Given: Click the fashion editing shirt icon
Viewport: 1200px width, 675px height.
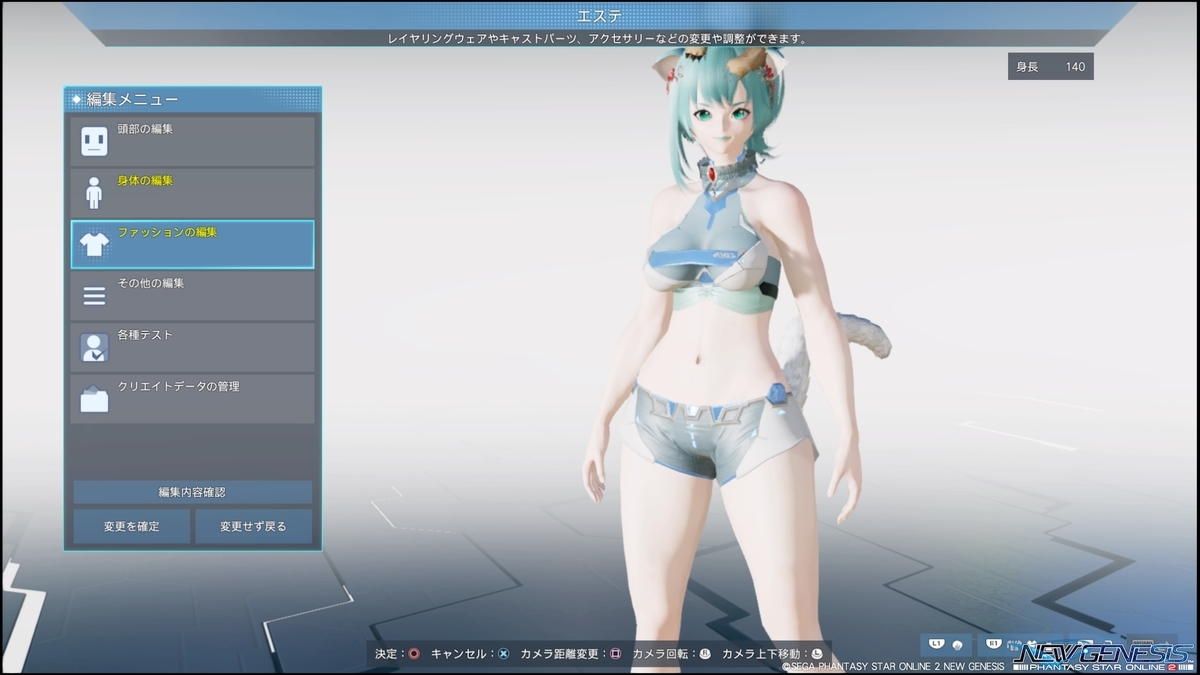Looking at the screenshot, I should (94, 244).
